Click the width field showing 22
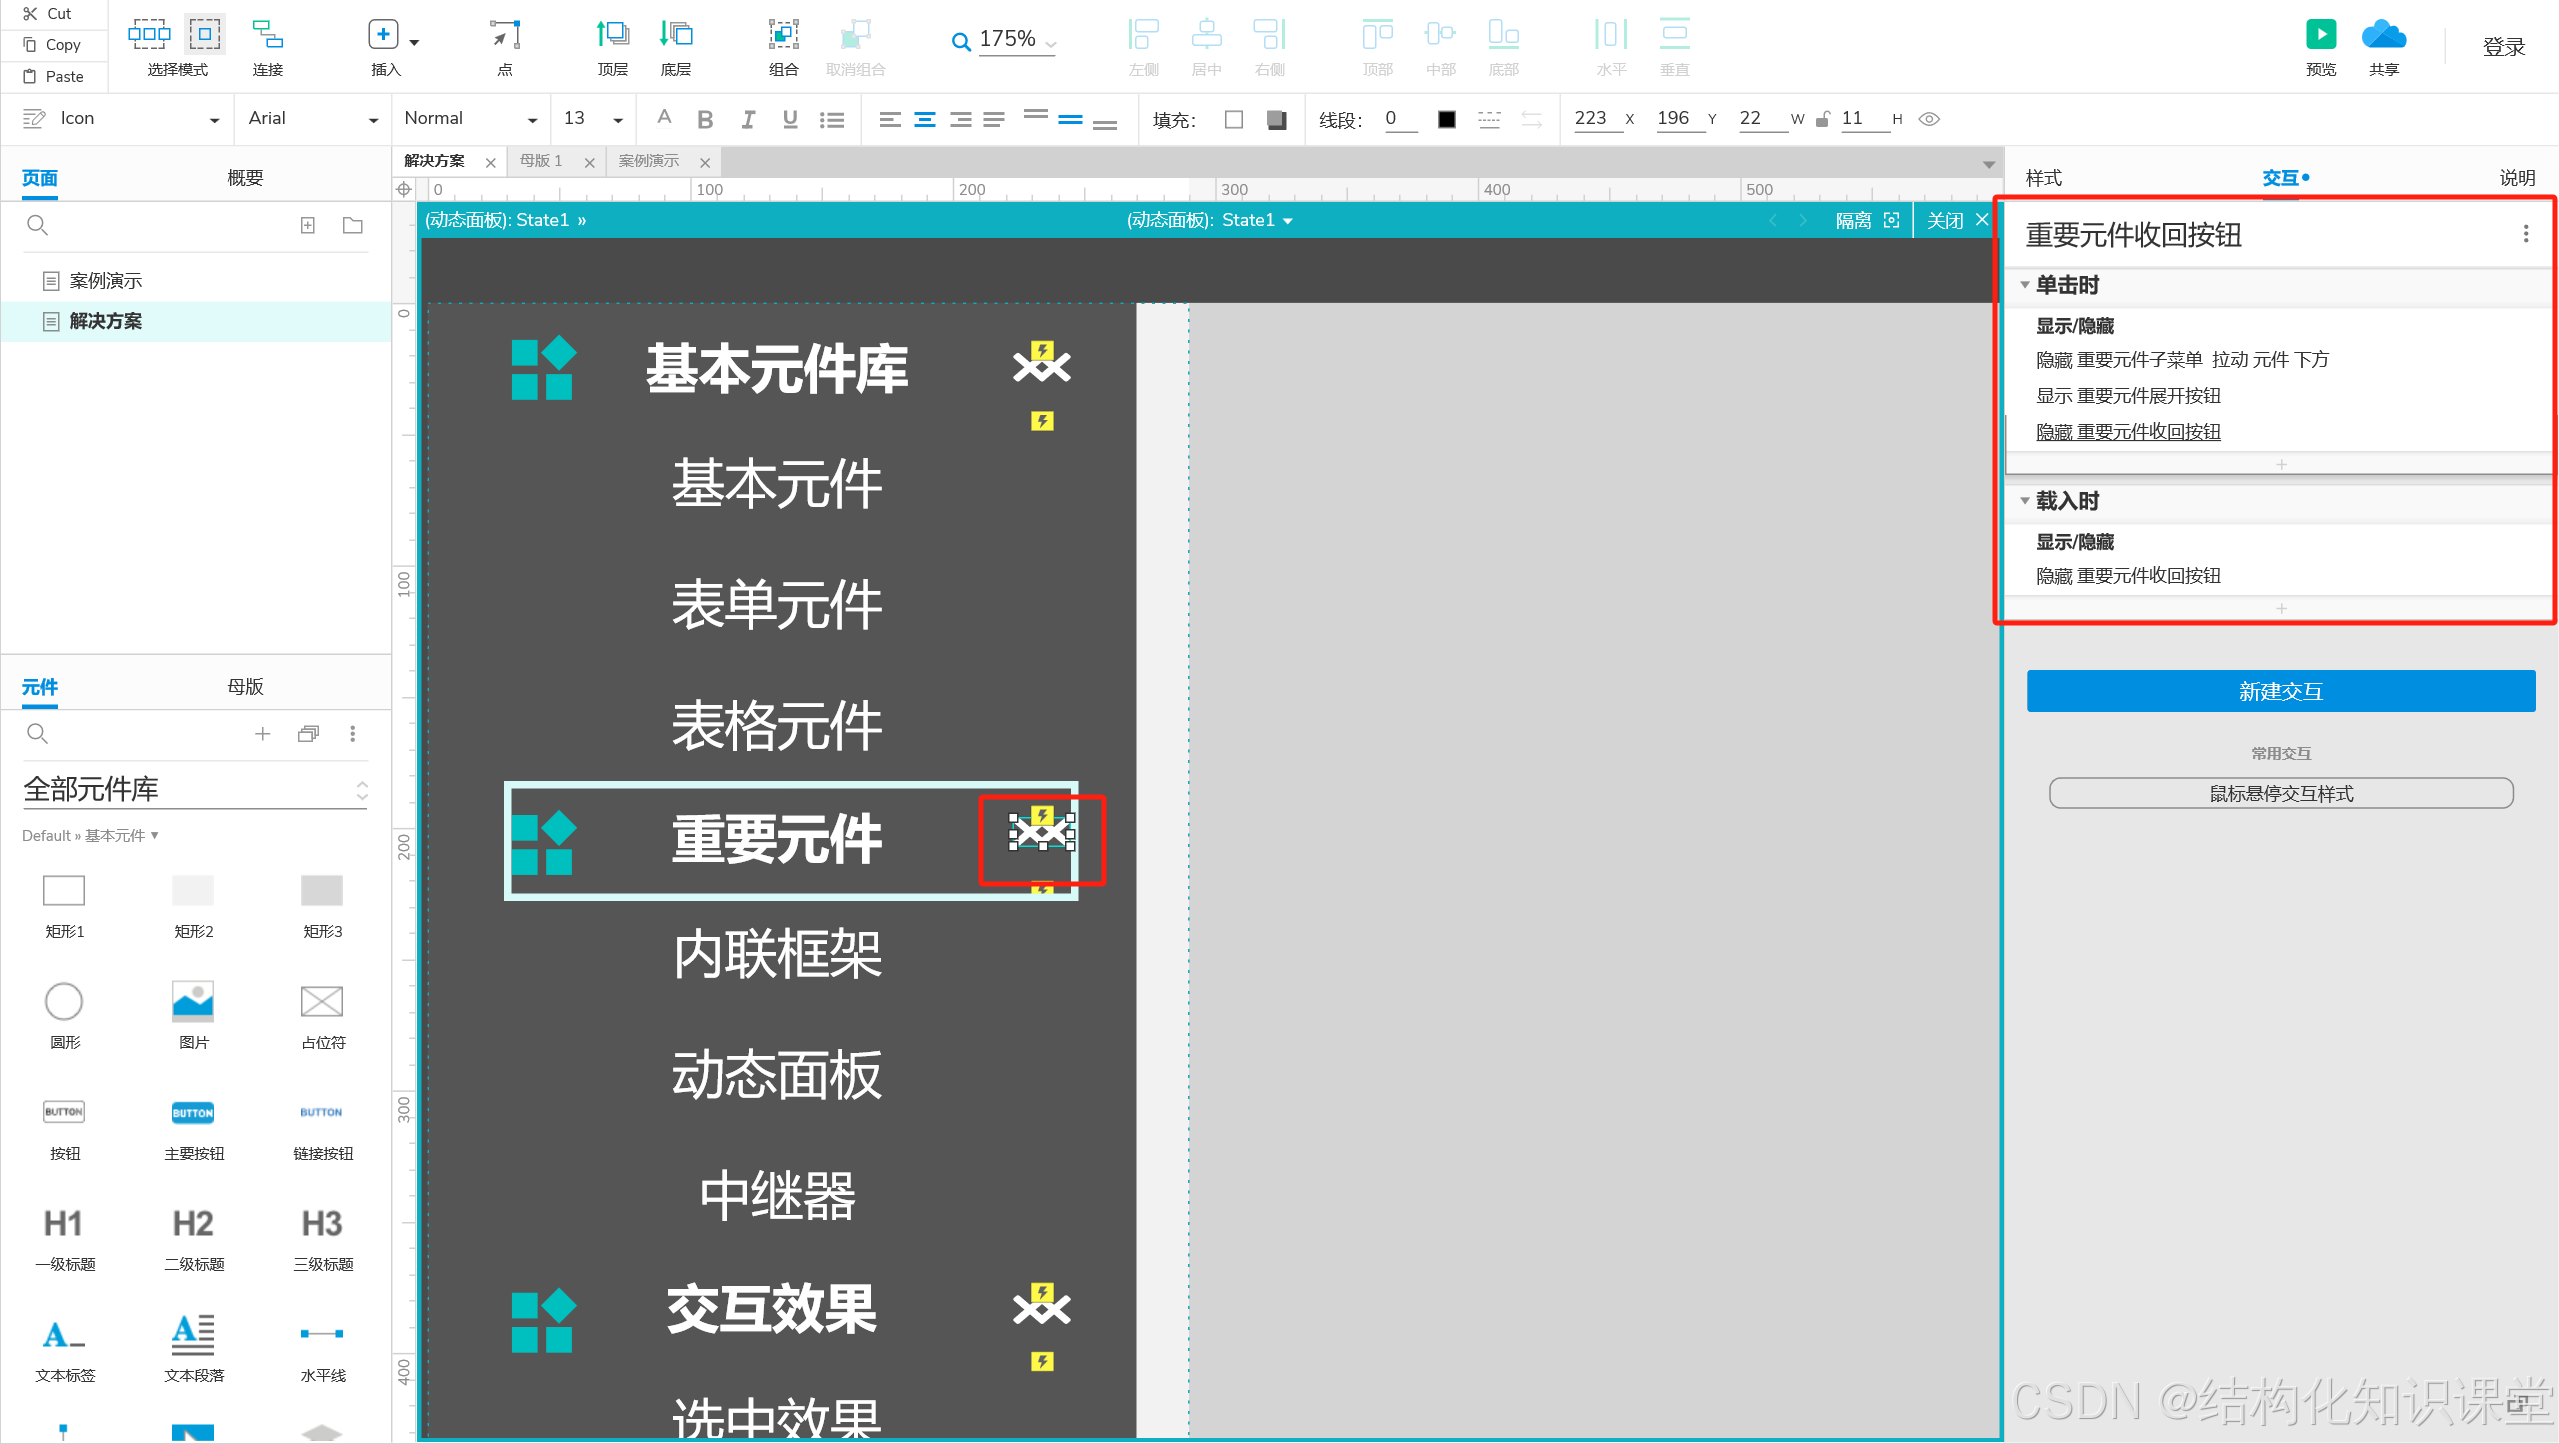This screenshot has height=1444, width=2559. coord(1761,118)
